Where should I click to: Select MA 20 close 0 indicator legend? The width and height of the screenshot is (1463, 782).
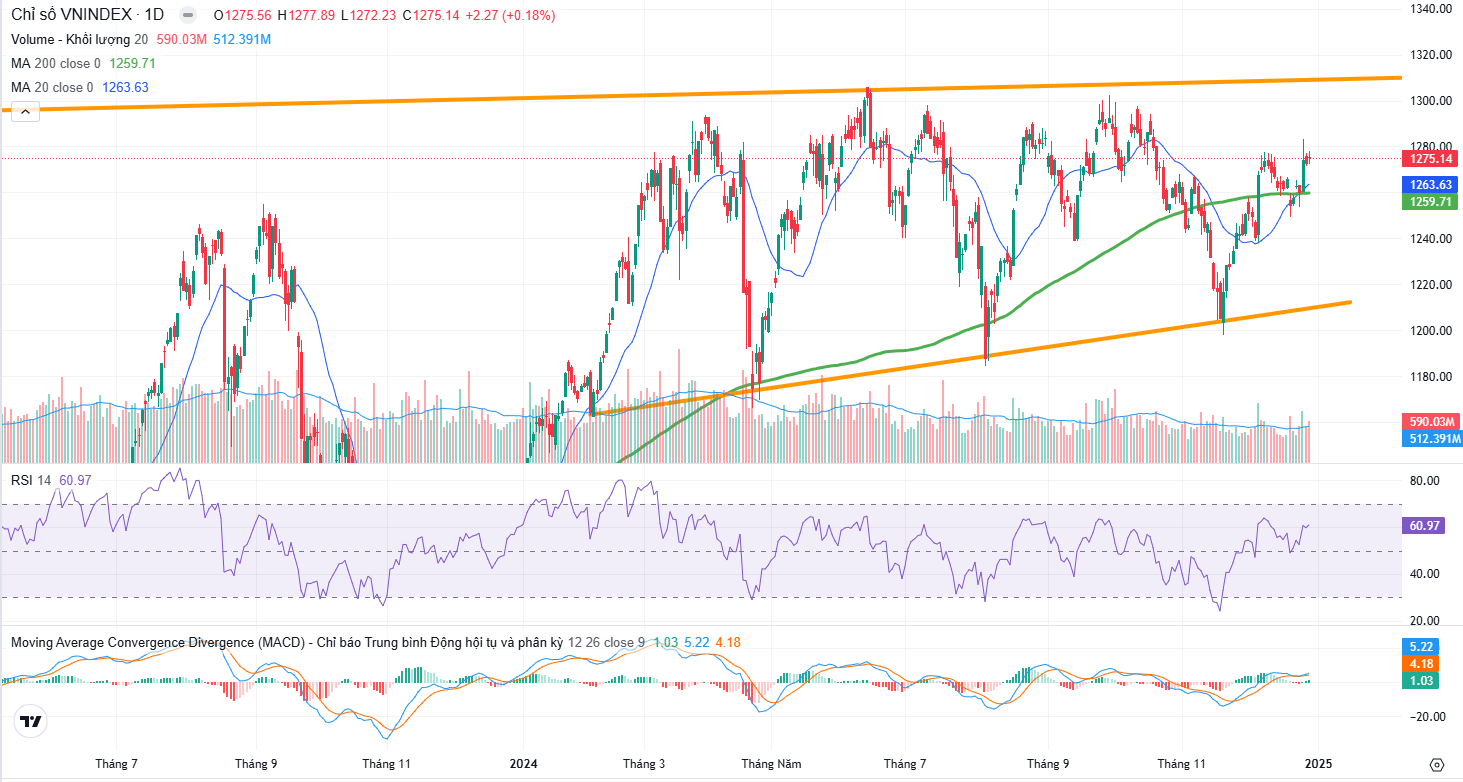(x=52, y=87)
